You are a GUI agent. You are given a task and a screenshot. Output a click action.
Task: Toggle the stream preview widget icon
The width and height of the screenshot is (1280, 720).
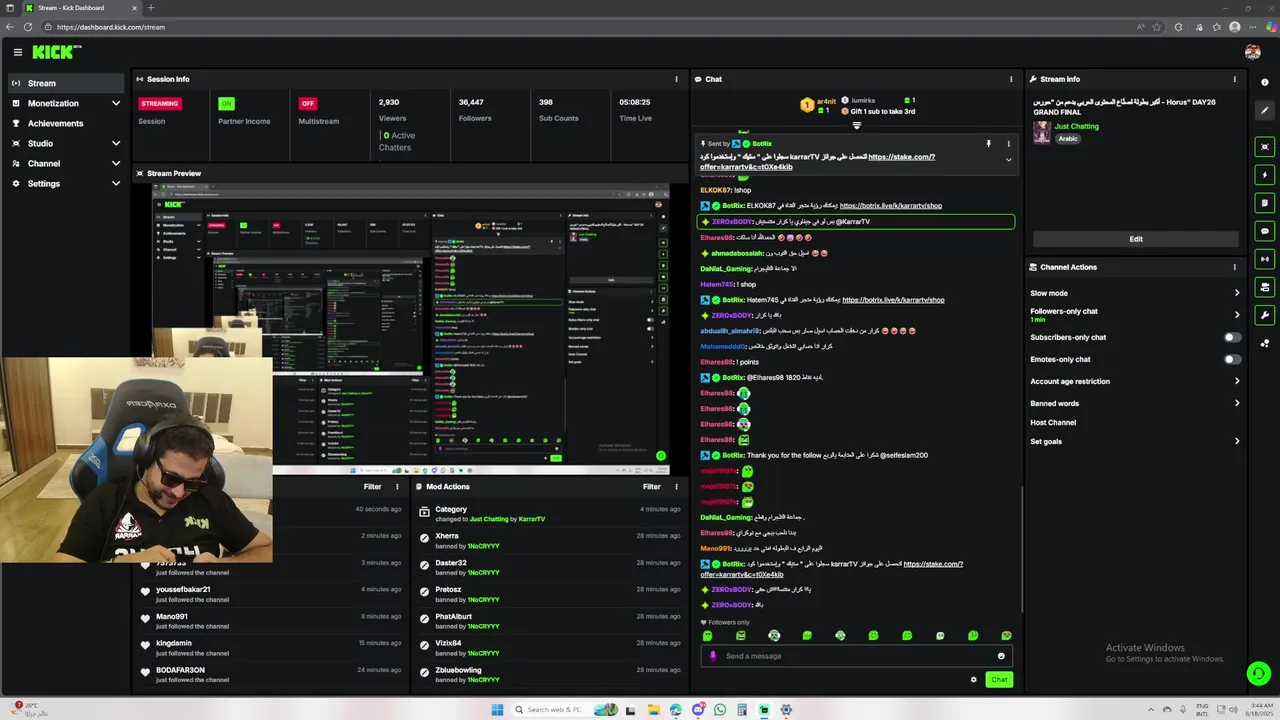tap(1265, 147)
